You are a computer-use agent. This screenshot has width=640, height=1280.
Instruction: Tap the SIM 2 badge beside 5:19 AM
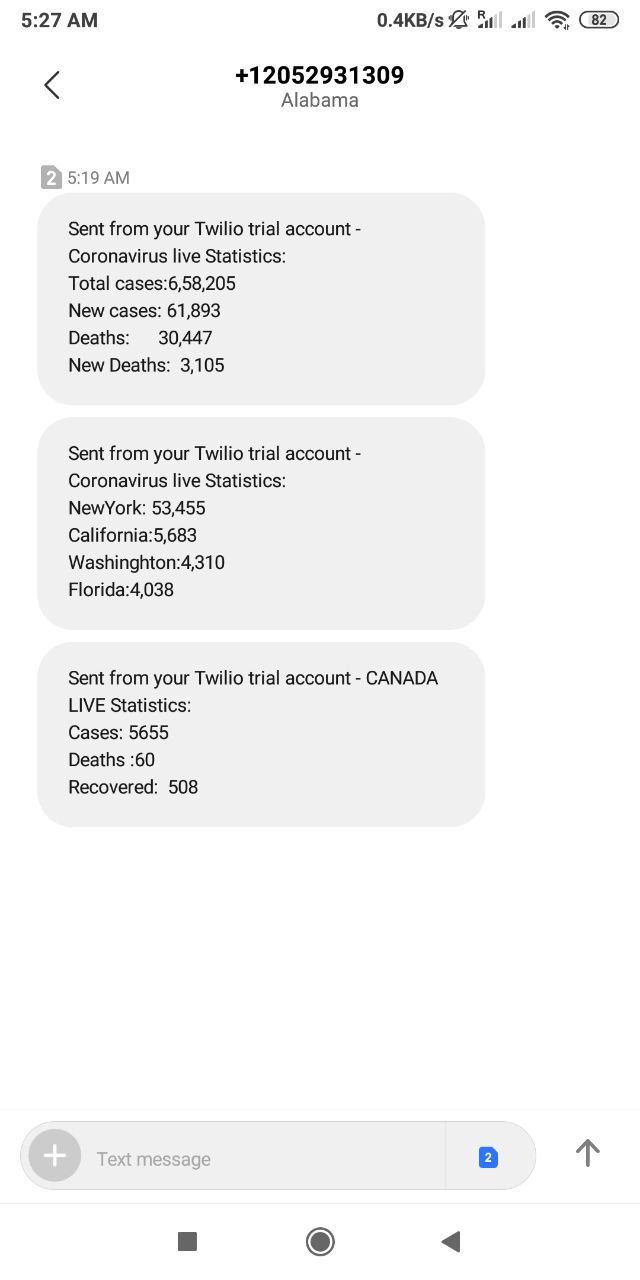tap(51, 178)
